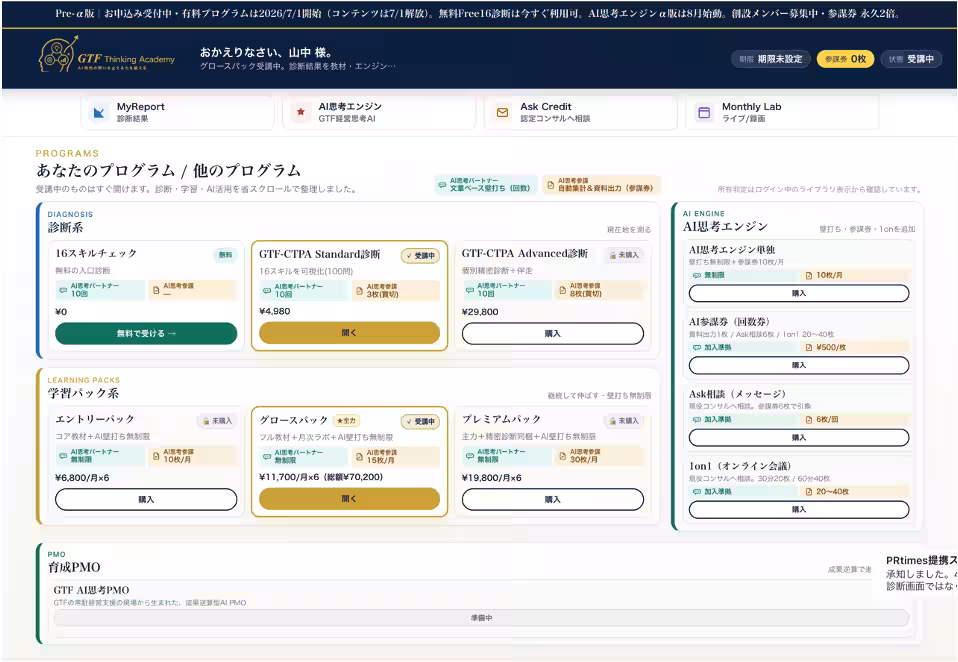The height and width of the screenshot is (662, 958).
Task: Open Ask Credit 認定コンサルへ相談 tab
Action: pos(581,112)
